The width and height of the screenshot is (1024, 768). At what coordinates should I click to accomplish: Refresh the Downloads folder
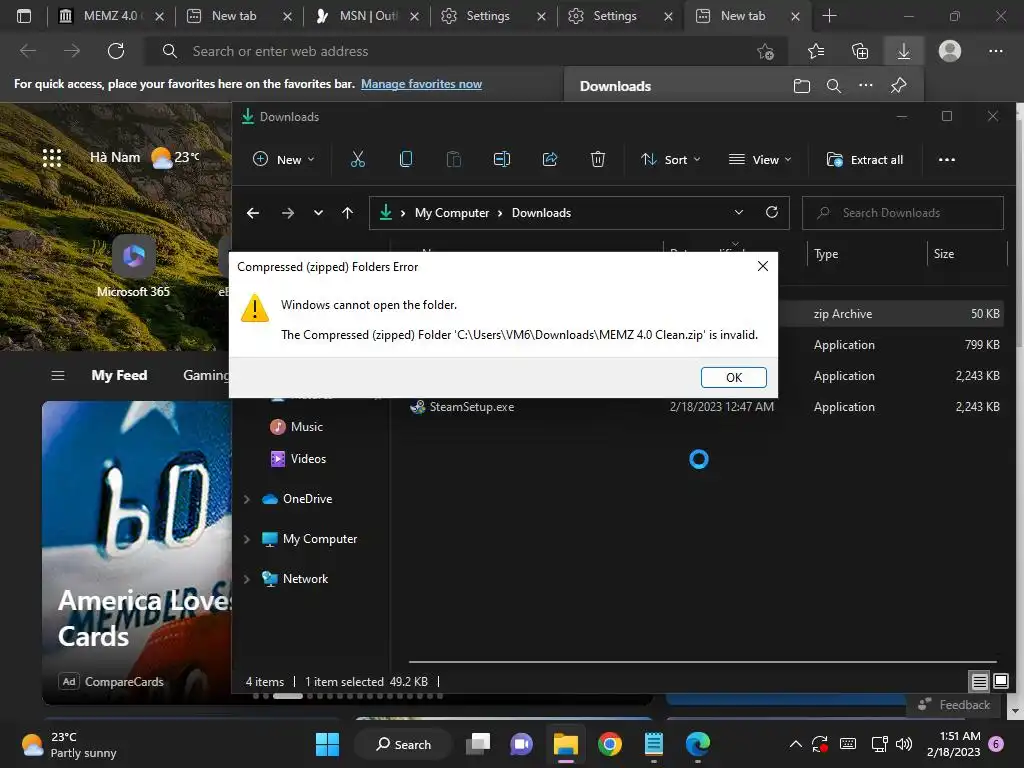(x=772, y=212)
